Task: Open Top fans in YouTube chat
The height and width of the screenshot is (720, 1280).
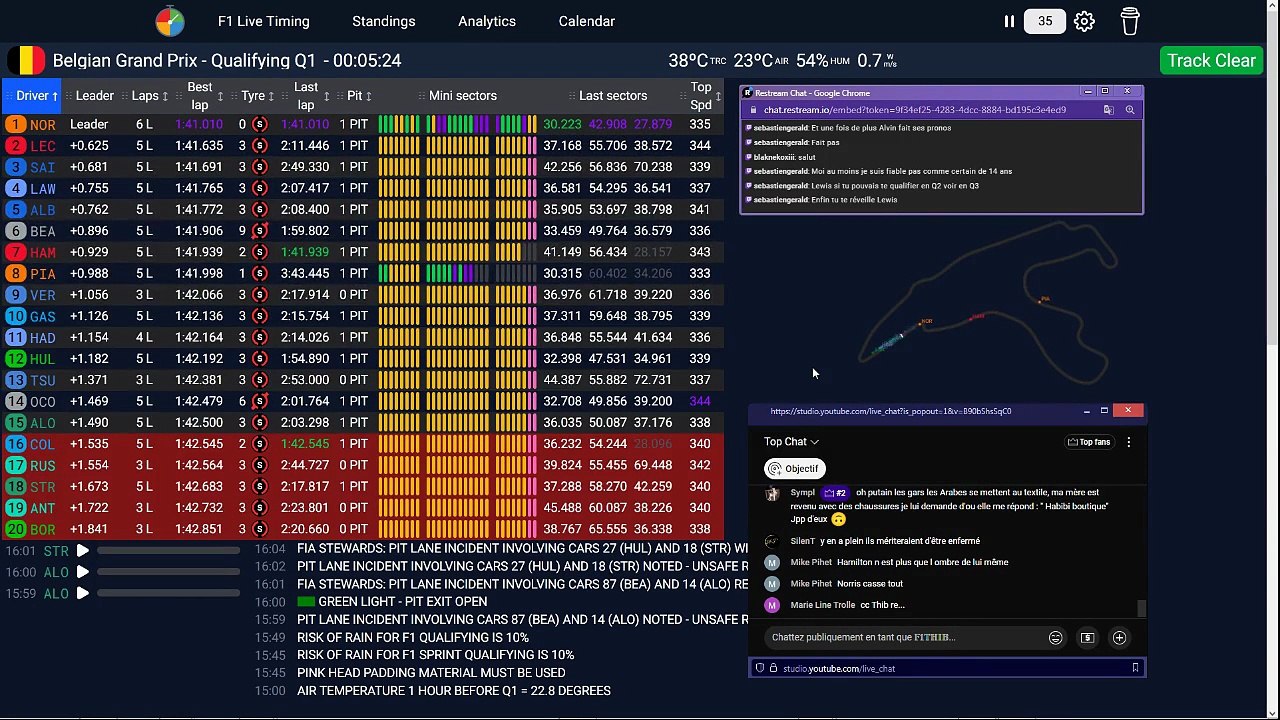Action: coord(1089,442)
